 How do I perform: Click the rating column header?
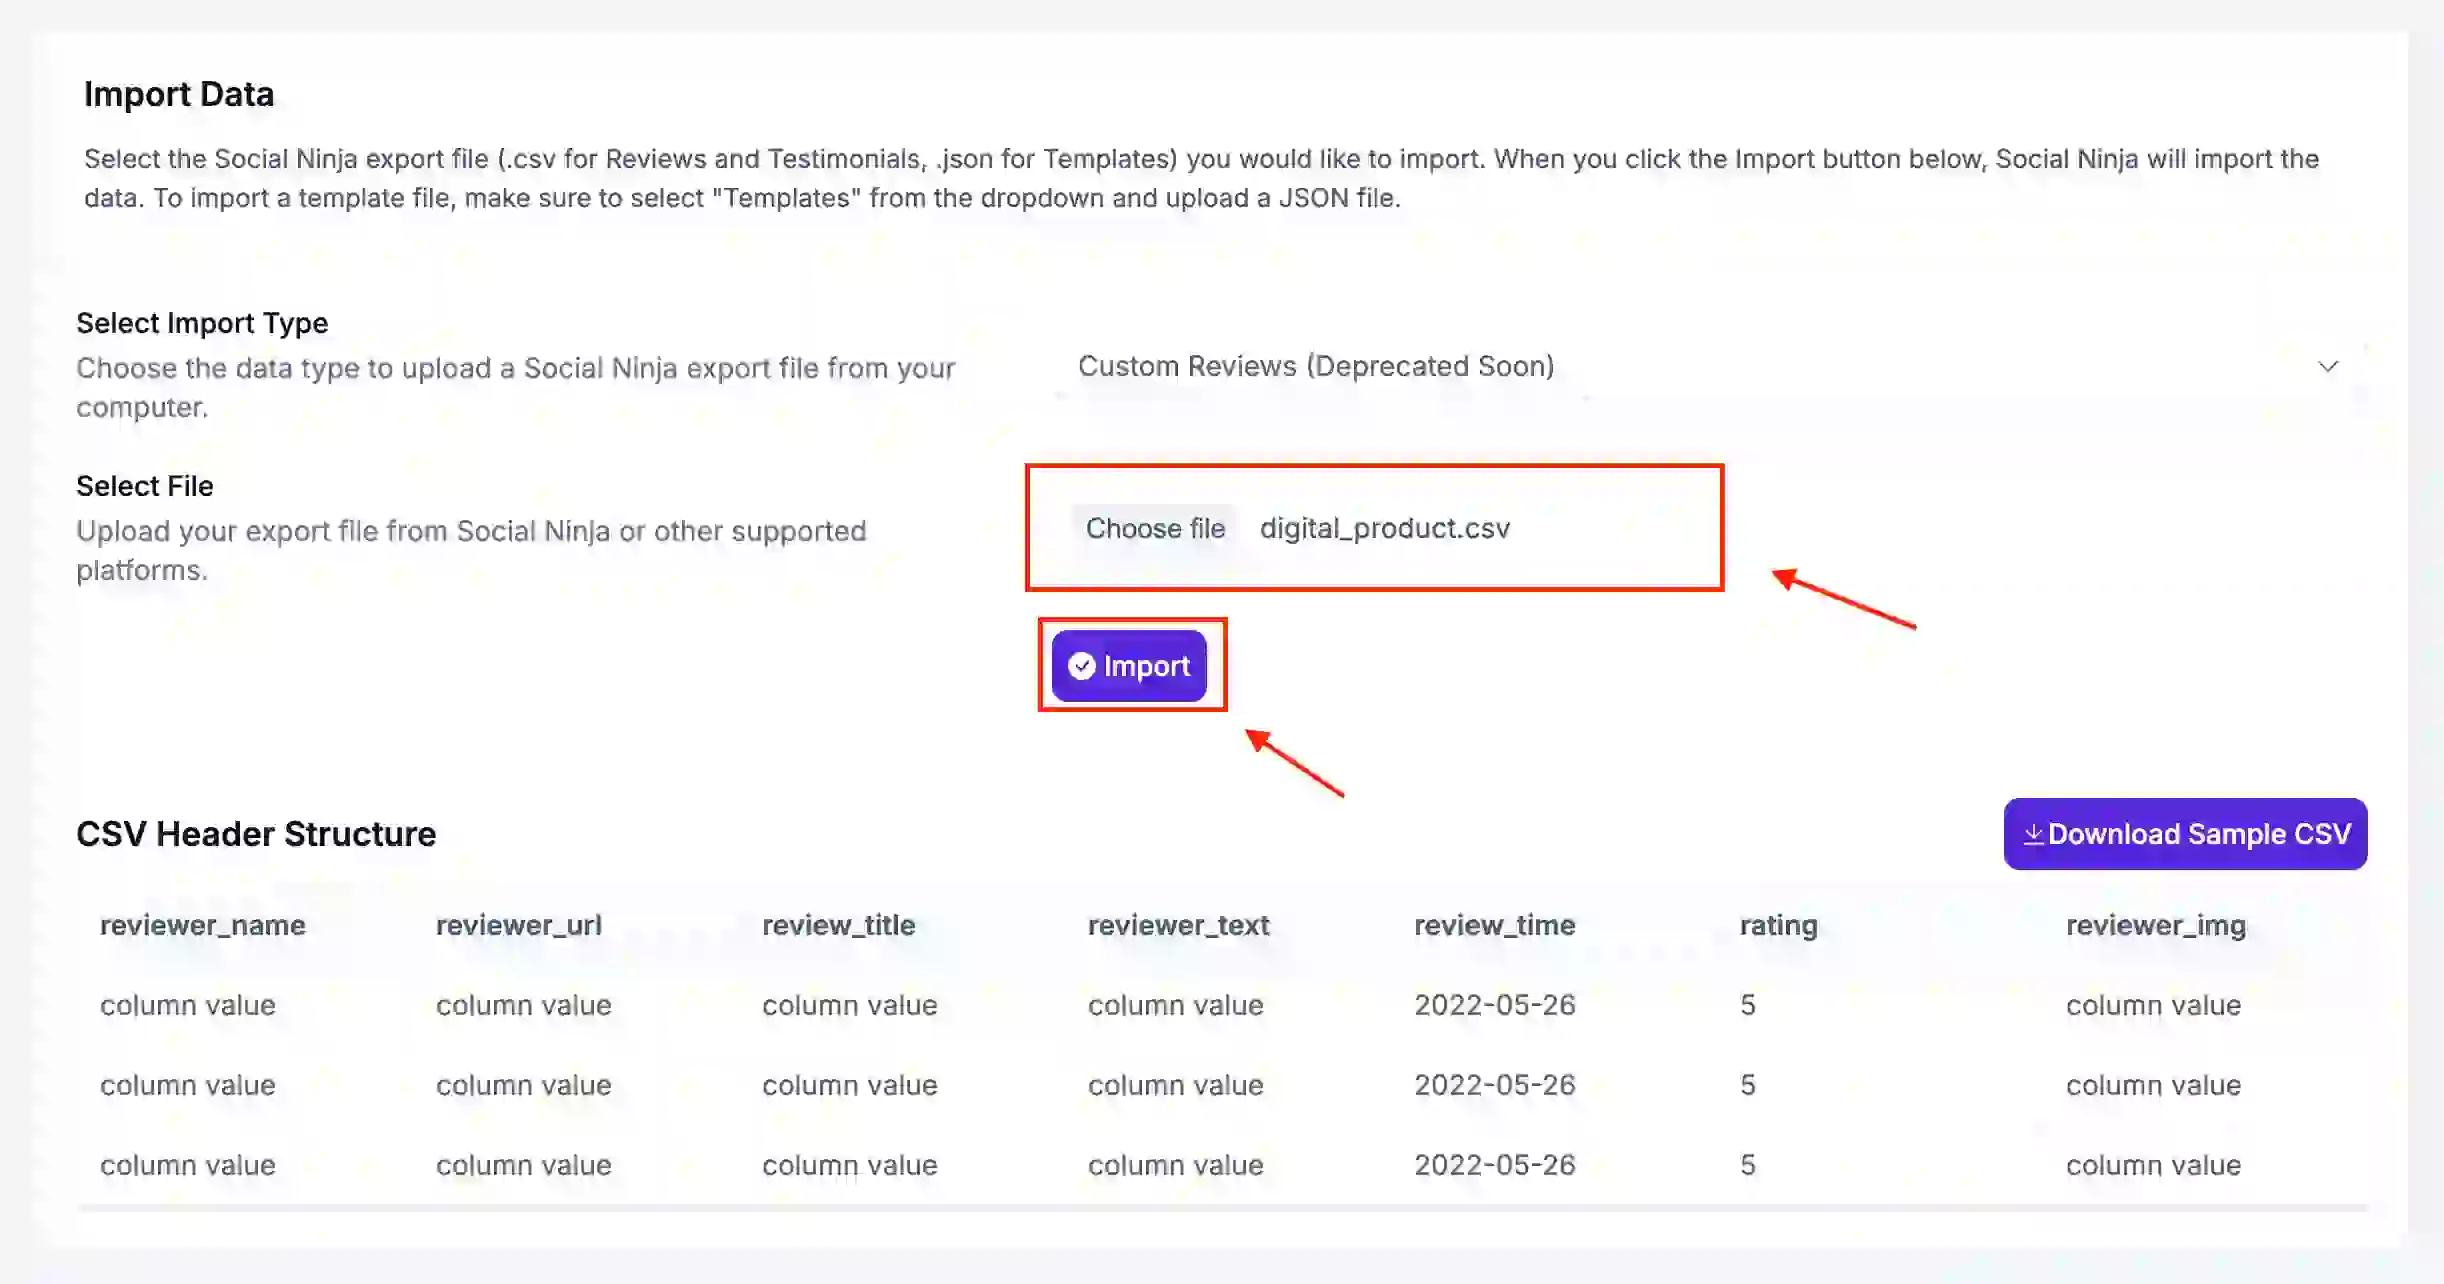tap(1778, 925)
